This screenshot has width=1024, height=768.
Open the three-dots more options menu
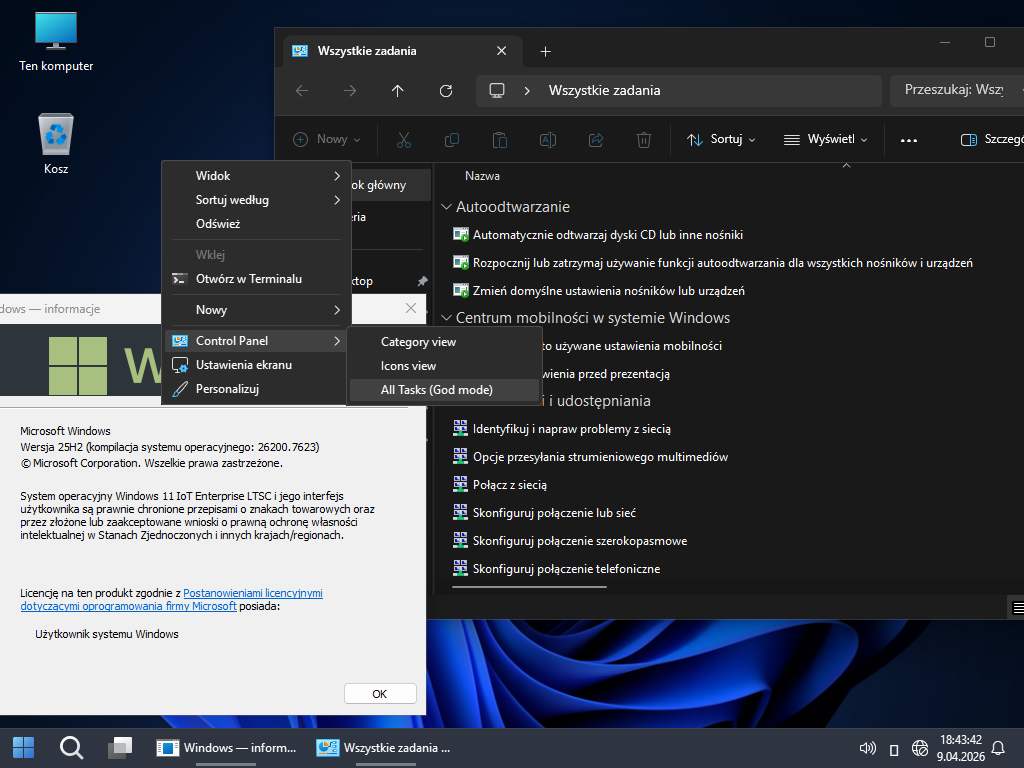(x=908, y=140)
